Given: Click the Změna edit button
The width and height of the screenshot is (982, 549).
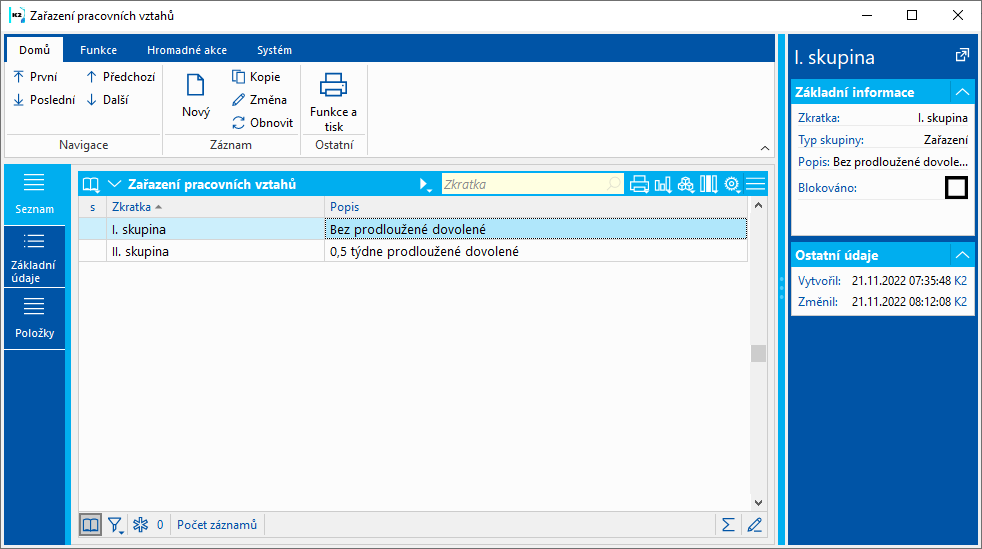Looking at the screenshot, I should [259, 100].
